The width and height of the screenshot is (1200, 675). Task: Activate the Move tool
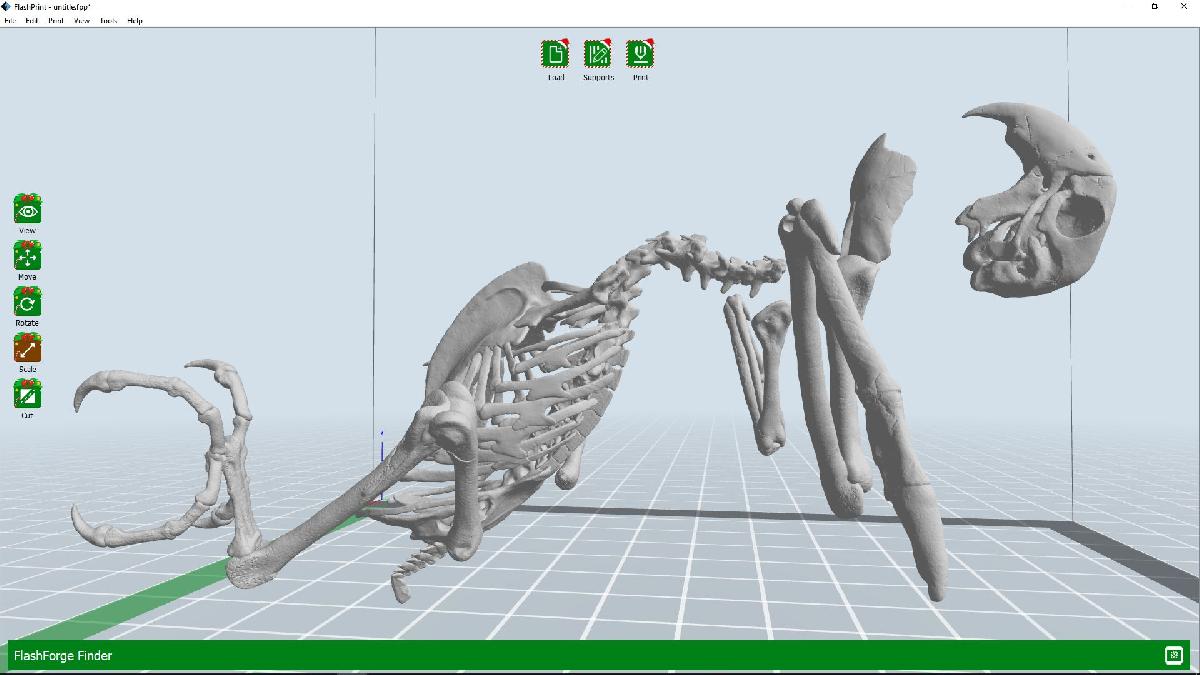tap(27, 256)
